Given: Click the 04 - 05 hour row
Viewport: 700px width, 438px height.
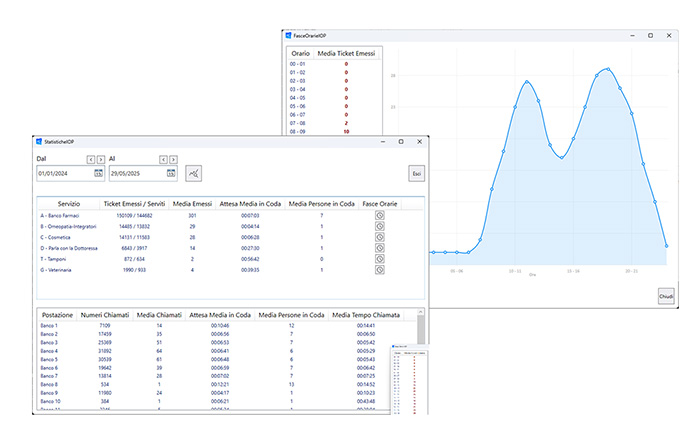Looking at the screenshot, I should 334,98.
